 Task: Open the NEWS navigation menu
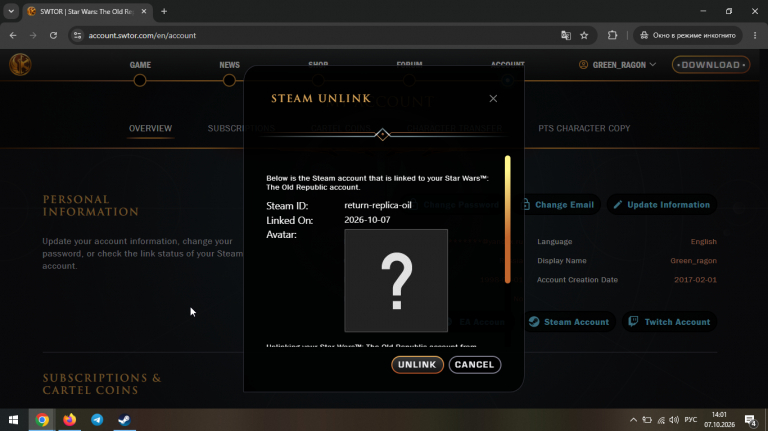click(229, 65)
